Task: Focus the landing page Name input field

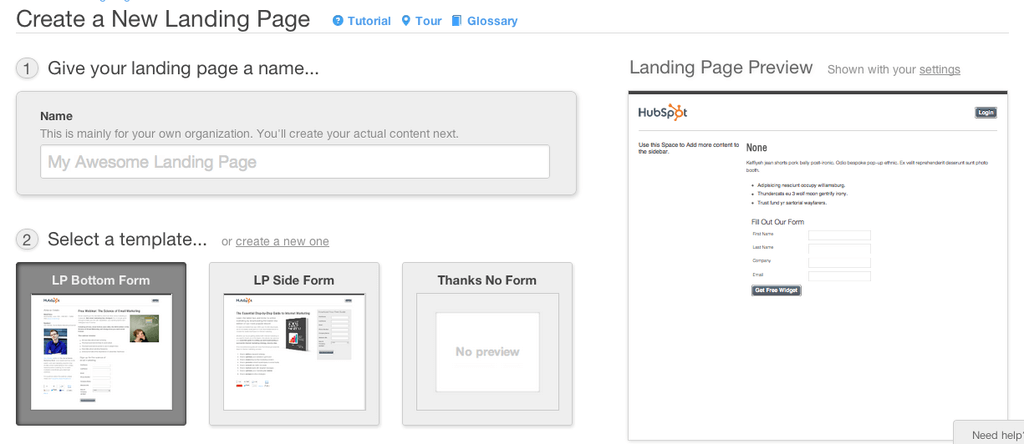Action: click(295, 162)
